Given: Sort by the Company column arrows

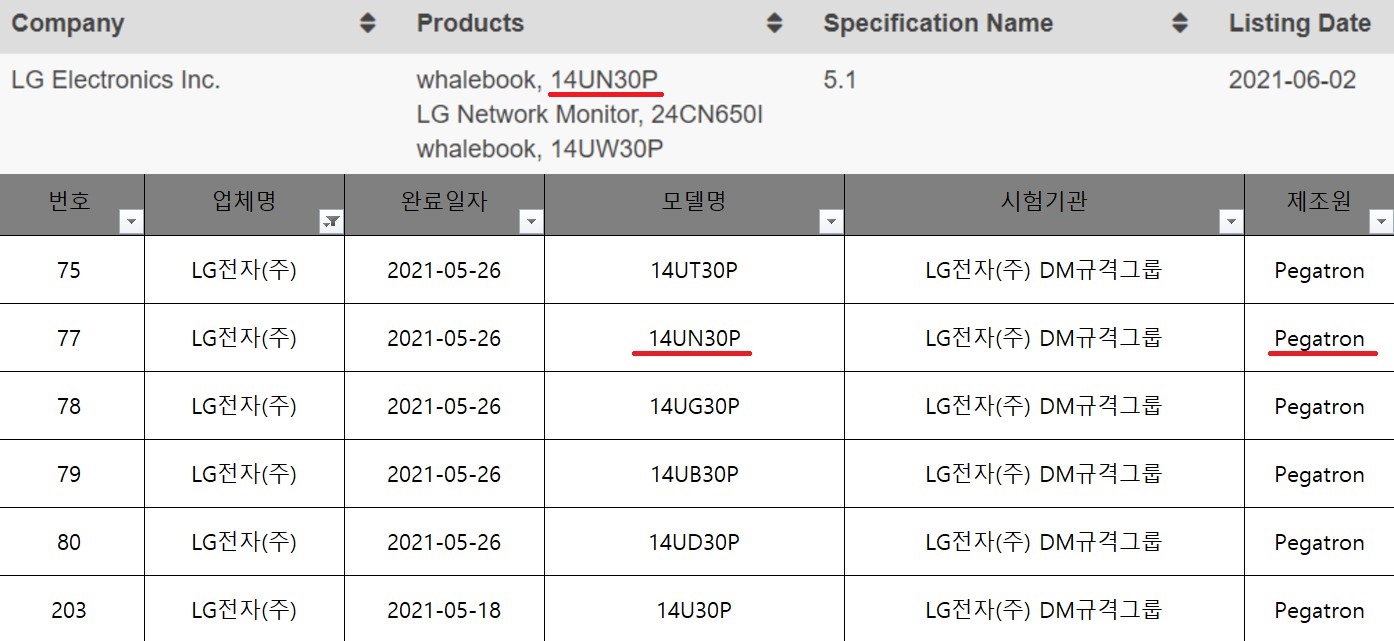Looking at the screenshot, I should coord(368,23).
